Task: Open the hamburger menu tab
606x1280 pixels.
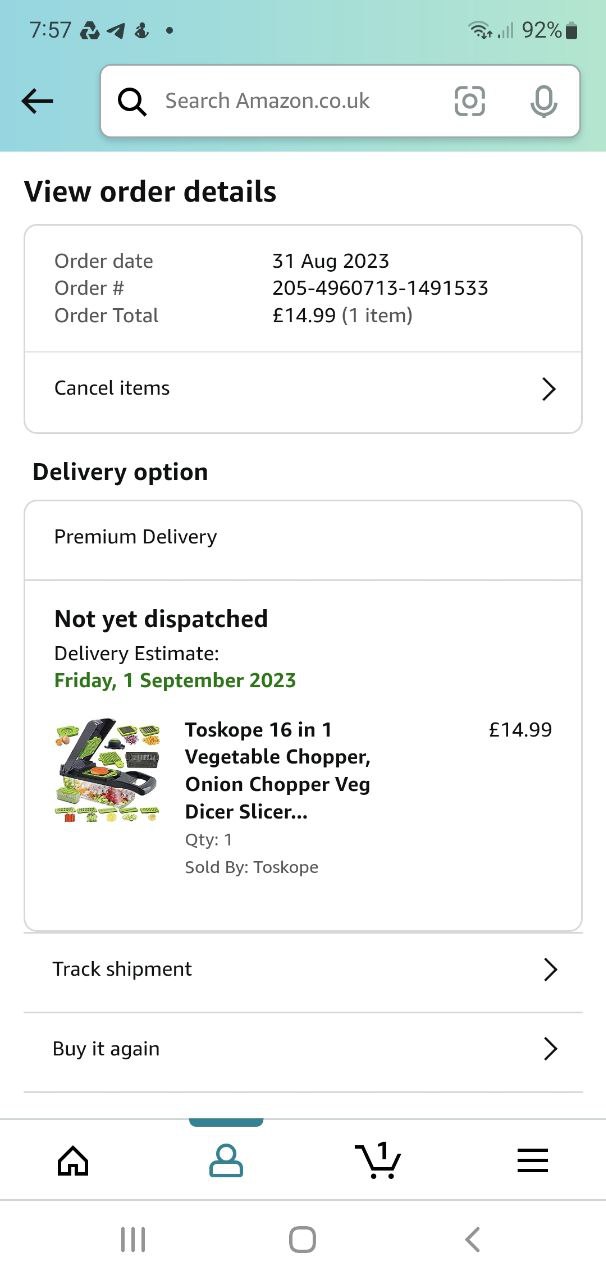Action: pos(532,1160)
